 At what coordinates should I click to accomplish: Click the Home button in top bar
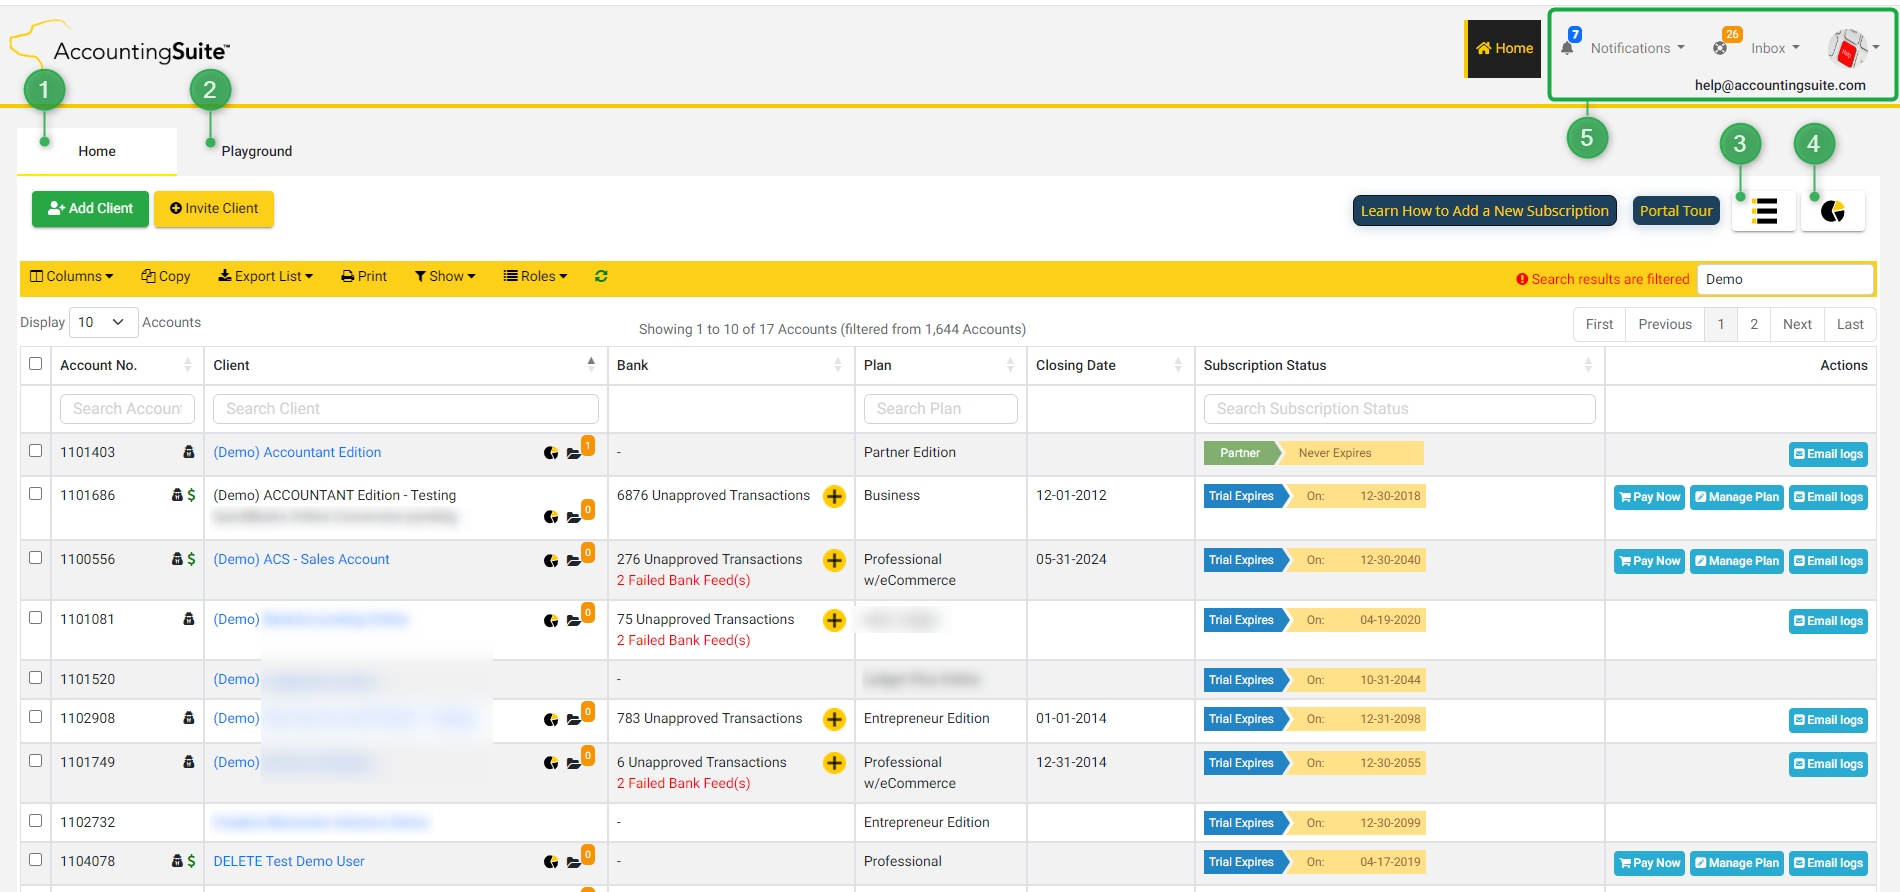1504,48
